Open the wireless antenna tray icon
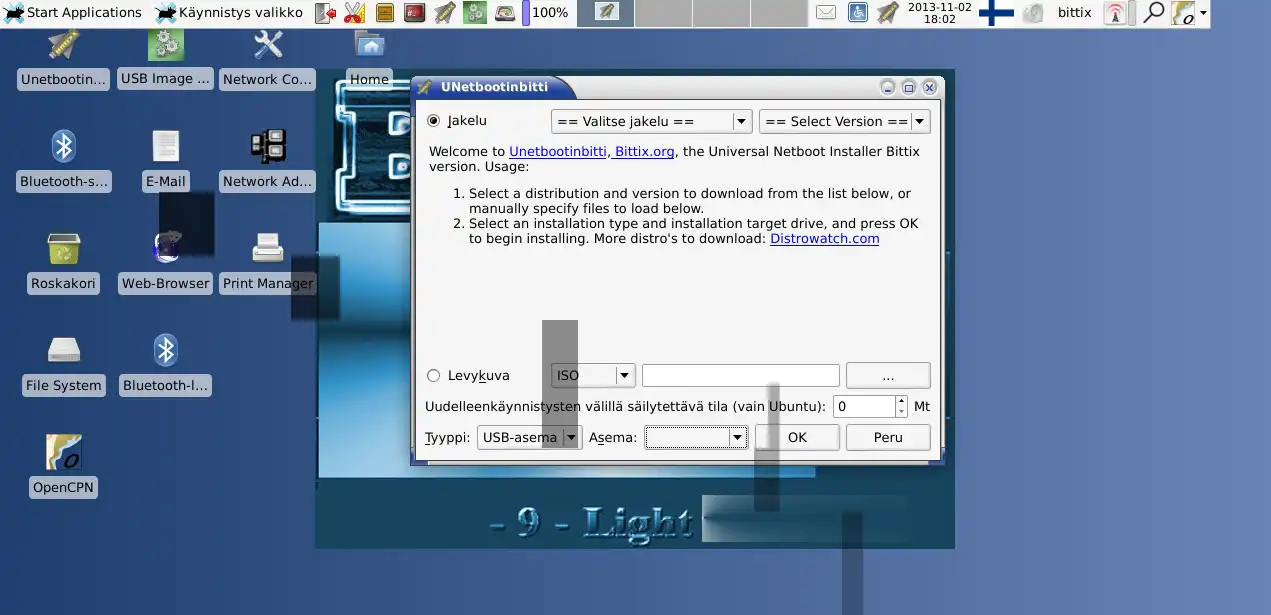 (x=1115, y=13)
